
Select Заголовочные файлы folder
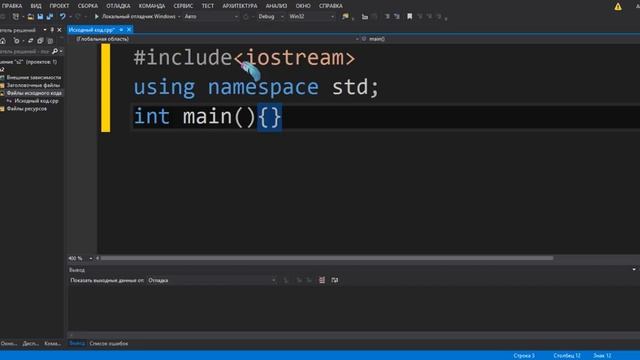click(x=33, y=85)
